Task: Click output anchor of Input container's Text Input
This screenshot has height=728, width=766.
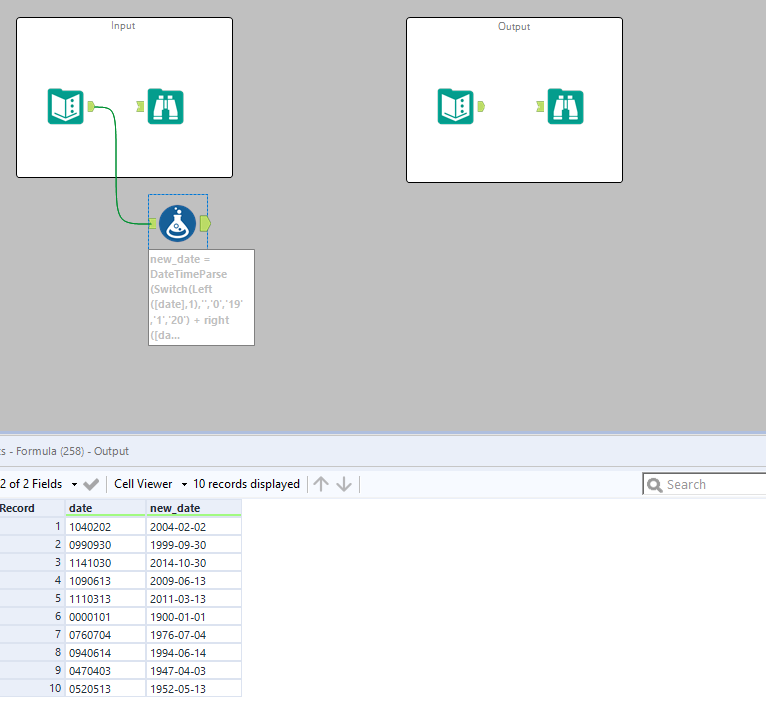Action: [91, 106]
